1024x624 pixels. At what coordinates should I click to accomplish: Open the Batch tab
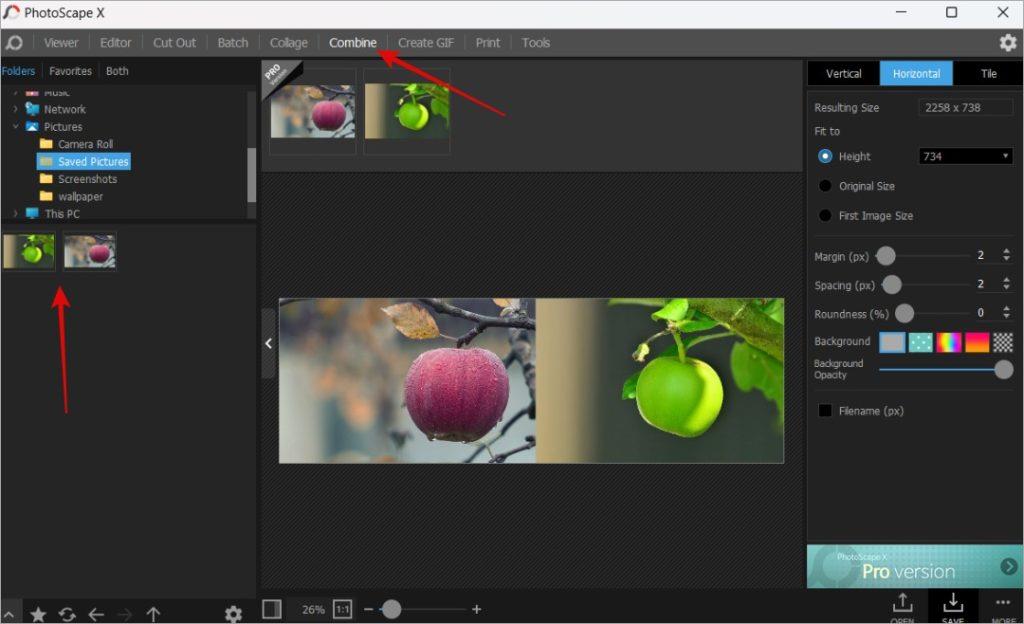233,43
